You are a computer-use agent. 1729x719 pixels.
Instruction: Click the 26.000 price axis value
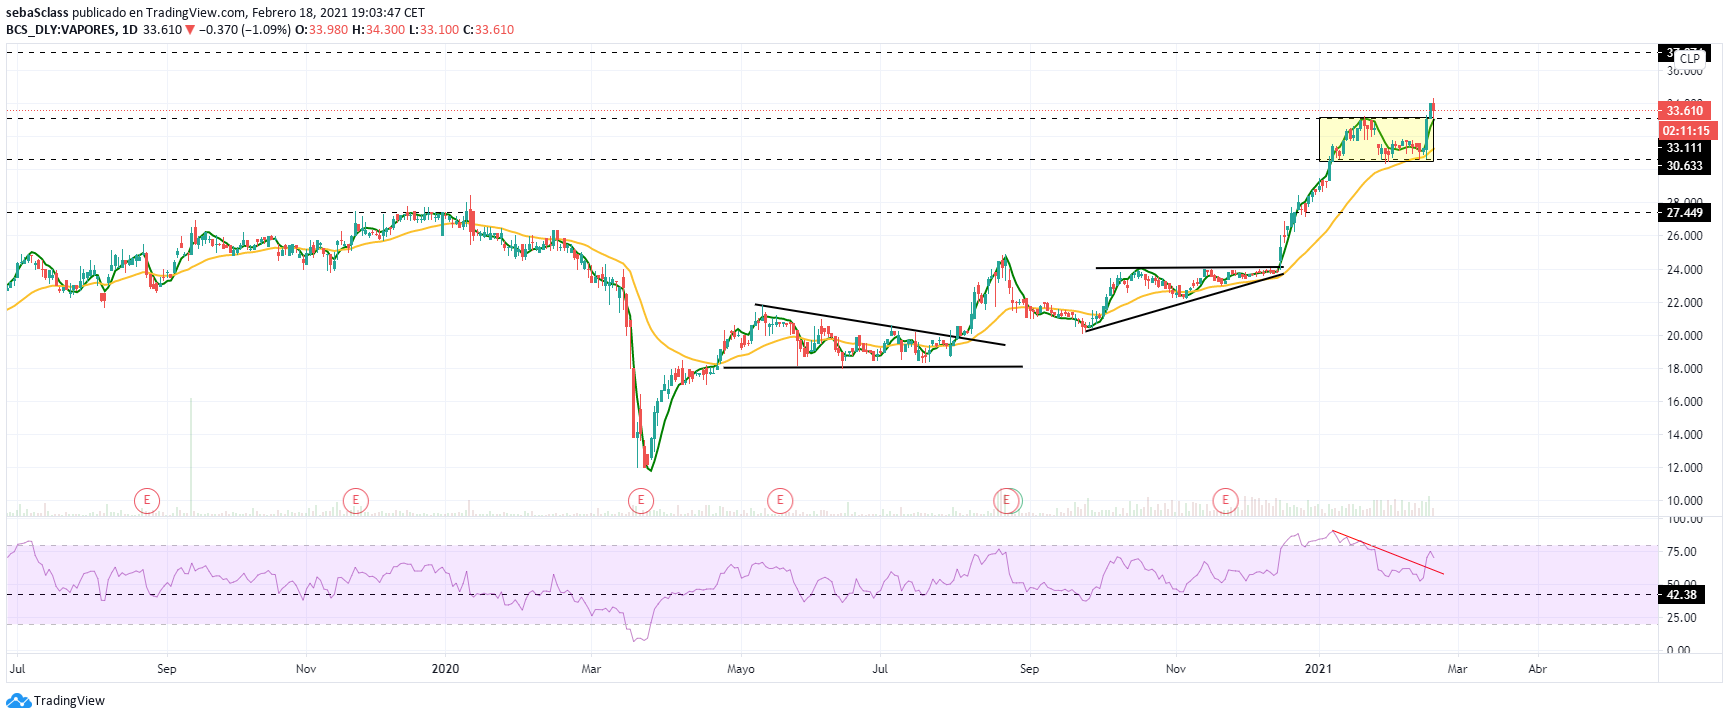1685,236
